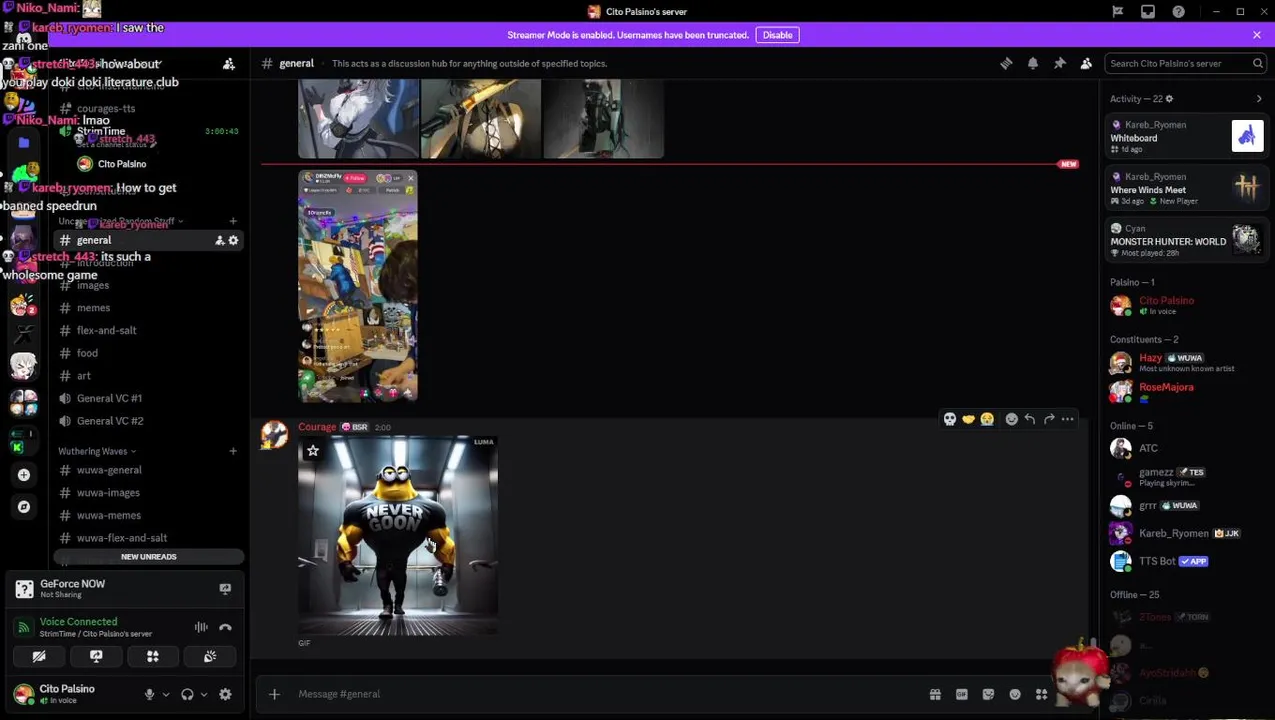Open the gift icon in message bar

[x=935, y=694]
